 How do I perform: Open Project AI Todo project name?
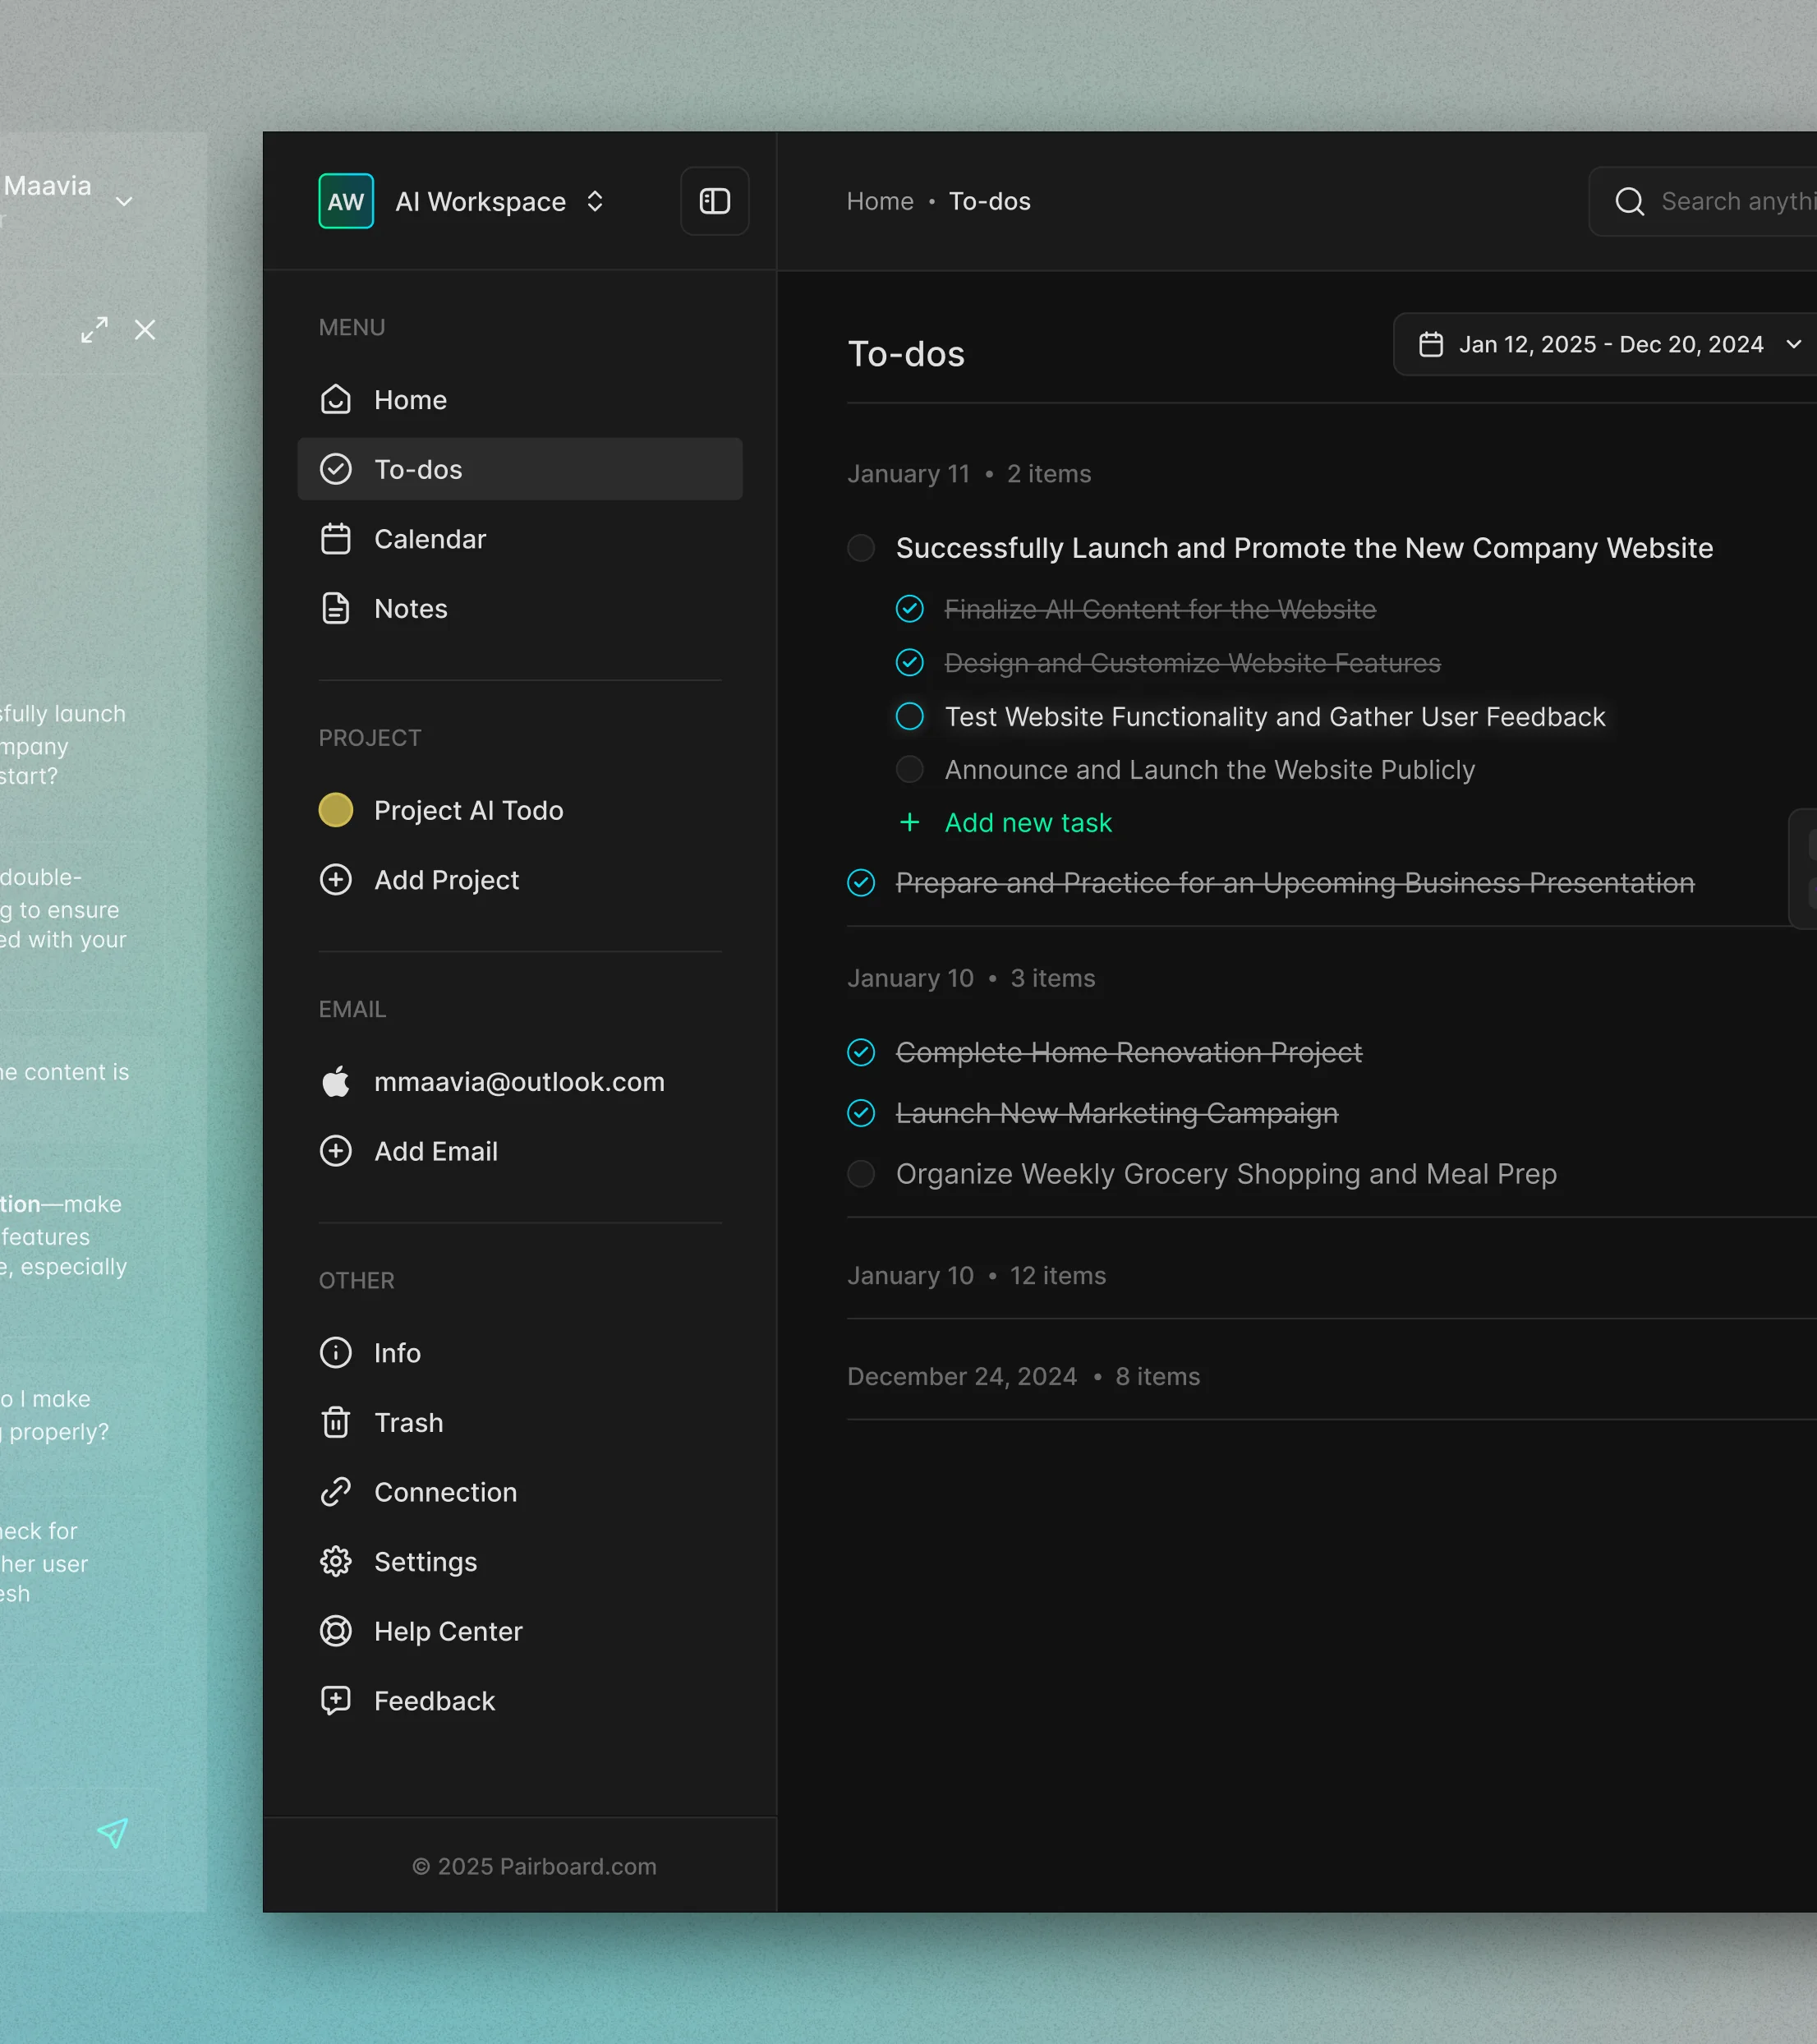[468, 810]
